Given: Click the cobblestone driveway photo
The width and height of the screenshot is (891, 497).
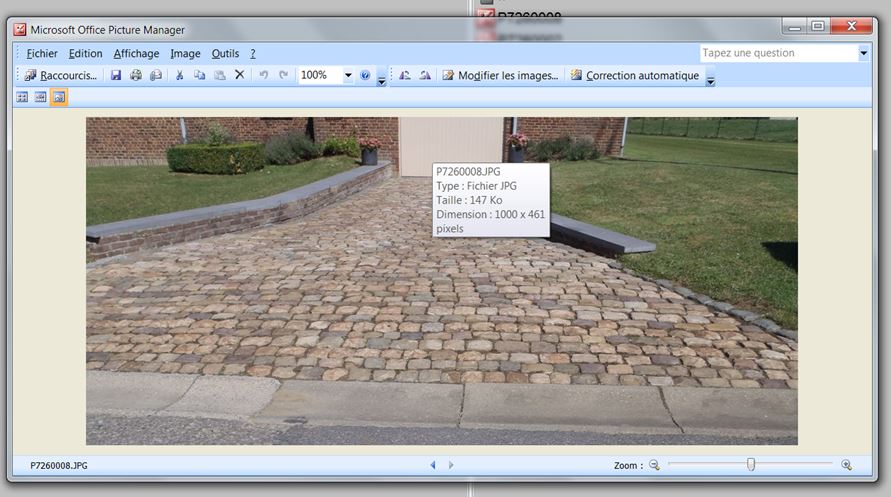Looking at the screenshot, I should point(442,281).
